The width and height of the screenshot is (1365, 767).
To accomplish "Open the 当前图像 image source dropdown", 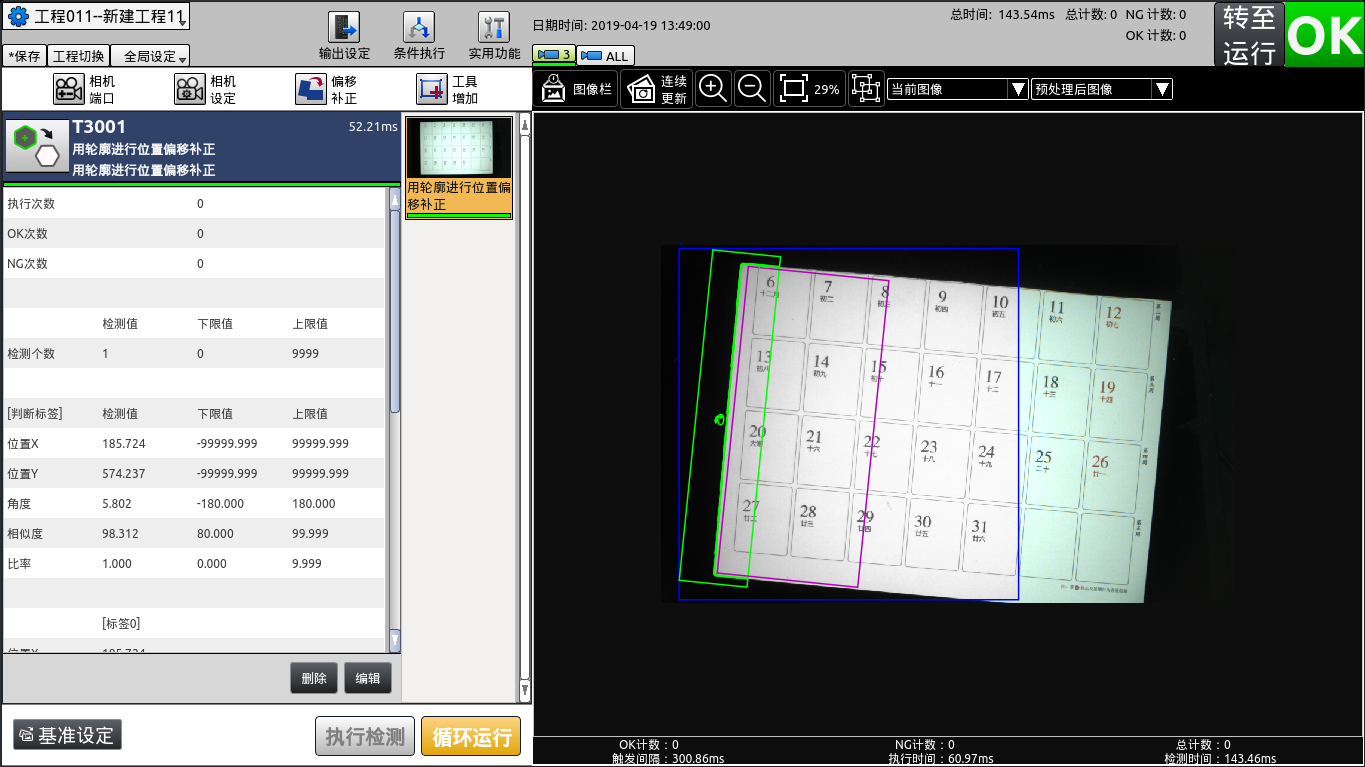I will (958, 89).
